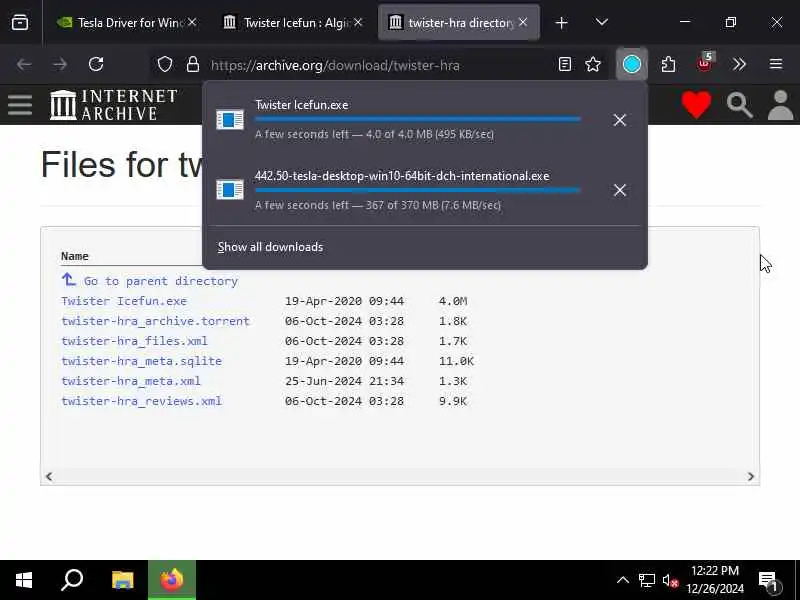Click the Name column header
Viewport: 800px width, 600px height.
[x=74, y=256]
